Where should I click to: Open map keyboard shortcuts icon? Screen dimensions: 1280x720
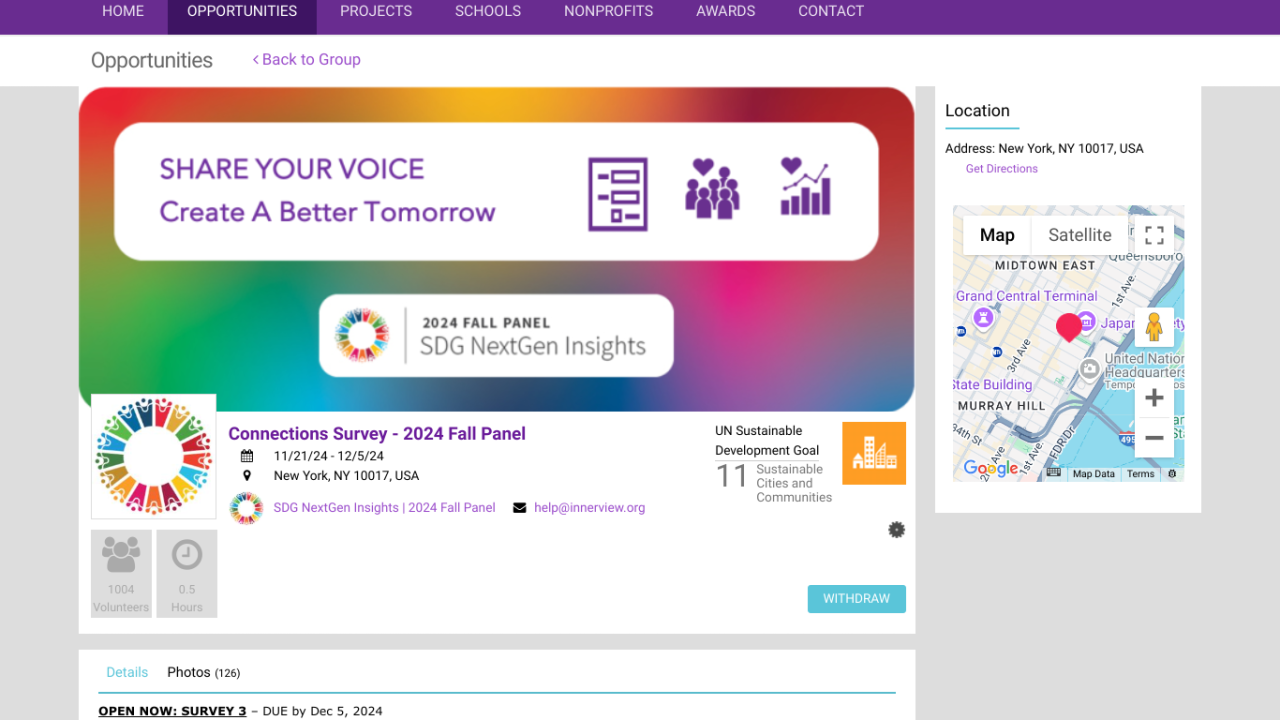click(x=1053, y=473)
